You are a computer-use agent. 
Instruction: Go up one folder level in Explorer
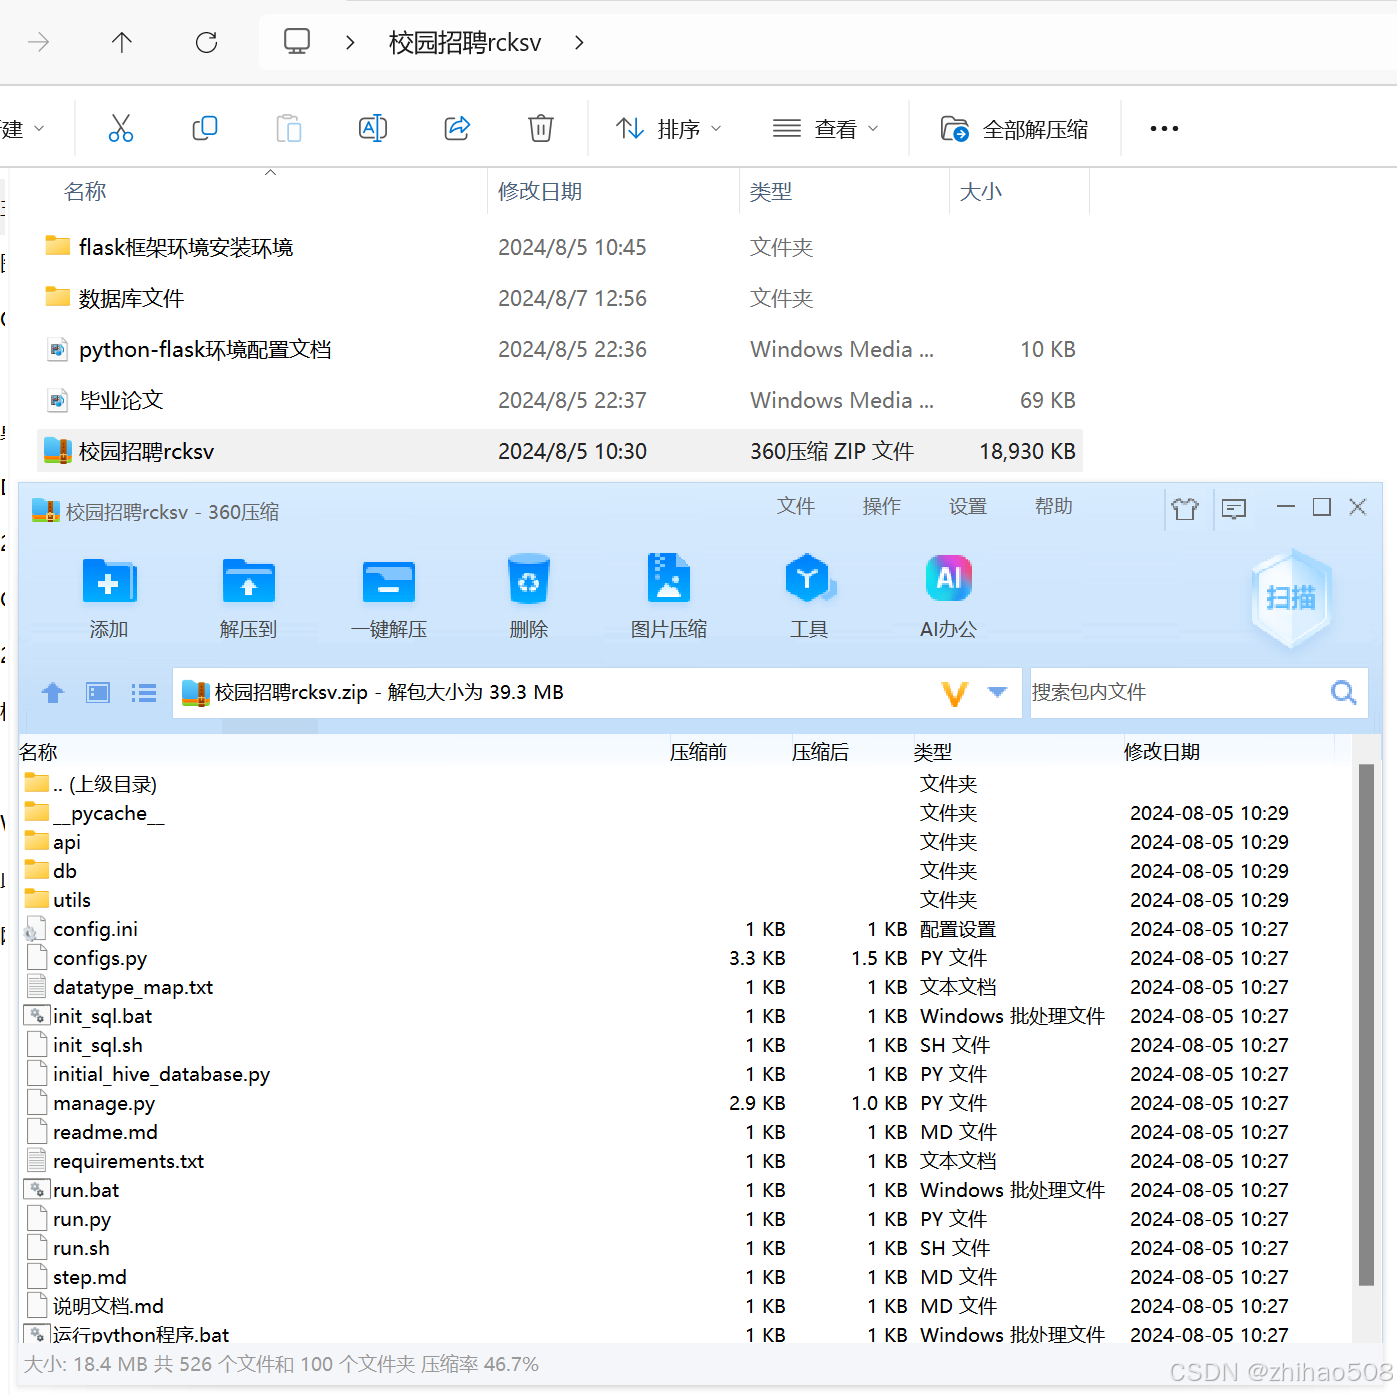point(122,42)
